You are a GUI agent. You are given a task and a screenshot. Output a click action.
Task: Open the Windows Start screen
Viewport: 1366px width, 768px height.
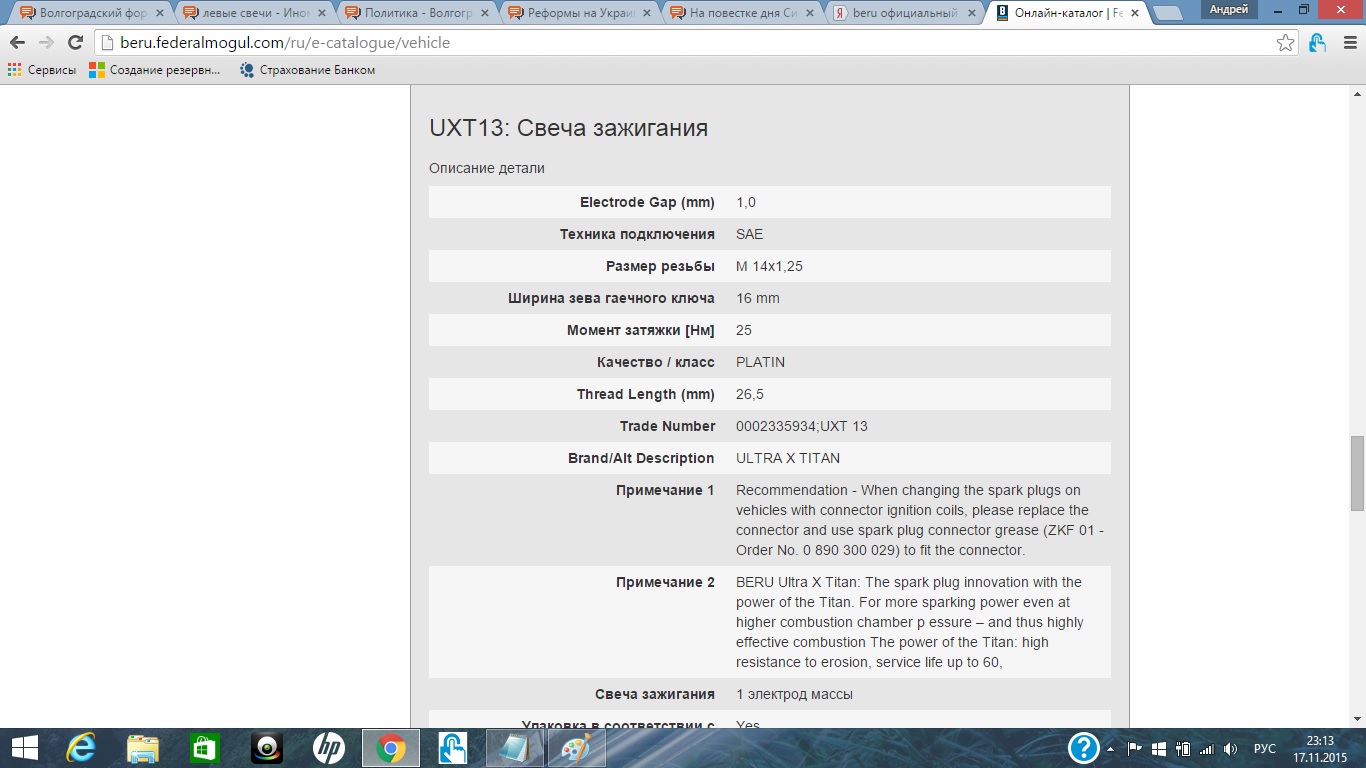pos(25,748)
